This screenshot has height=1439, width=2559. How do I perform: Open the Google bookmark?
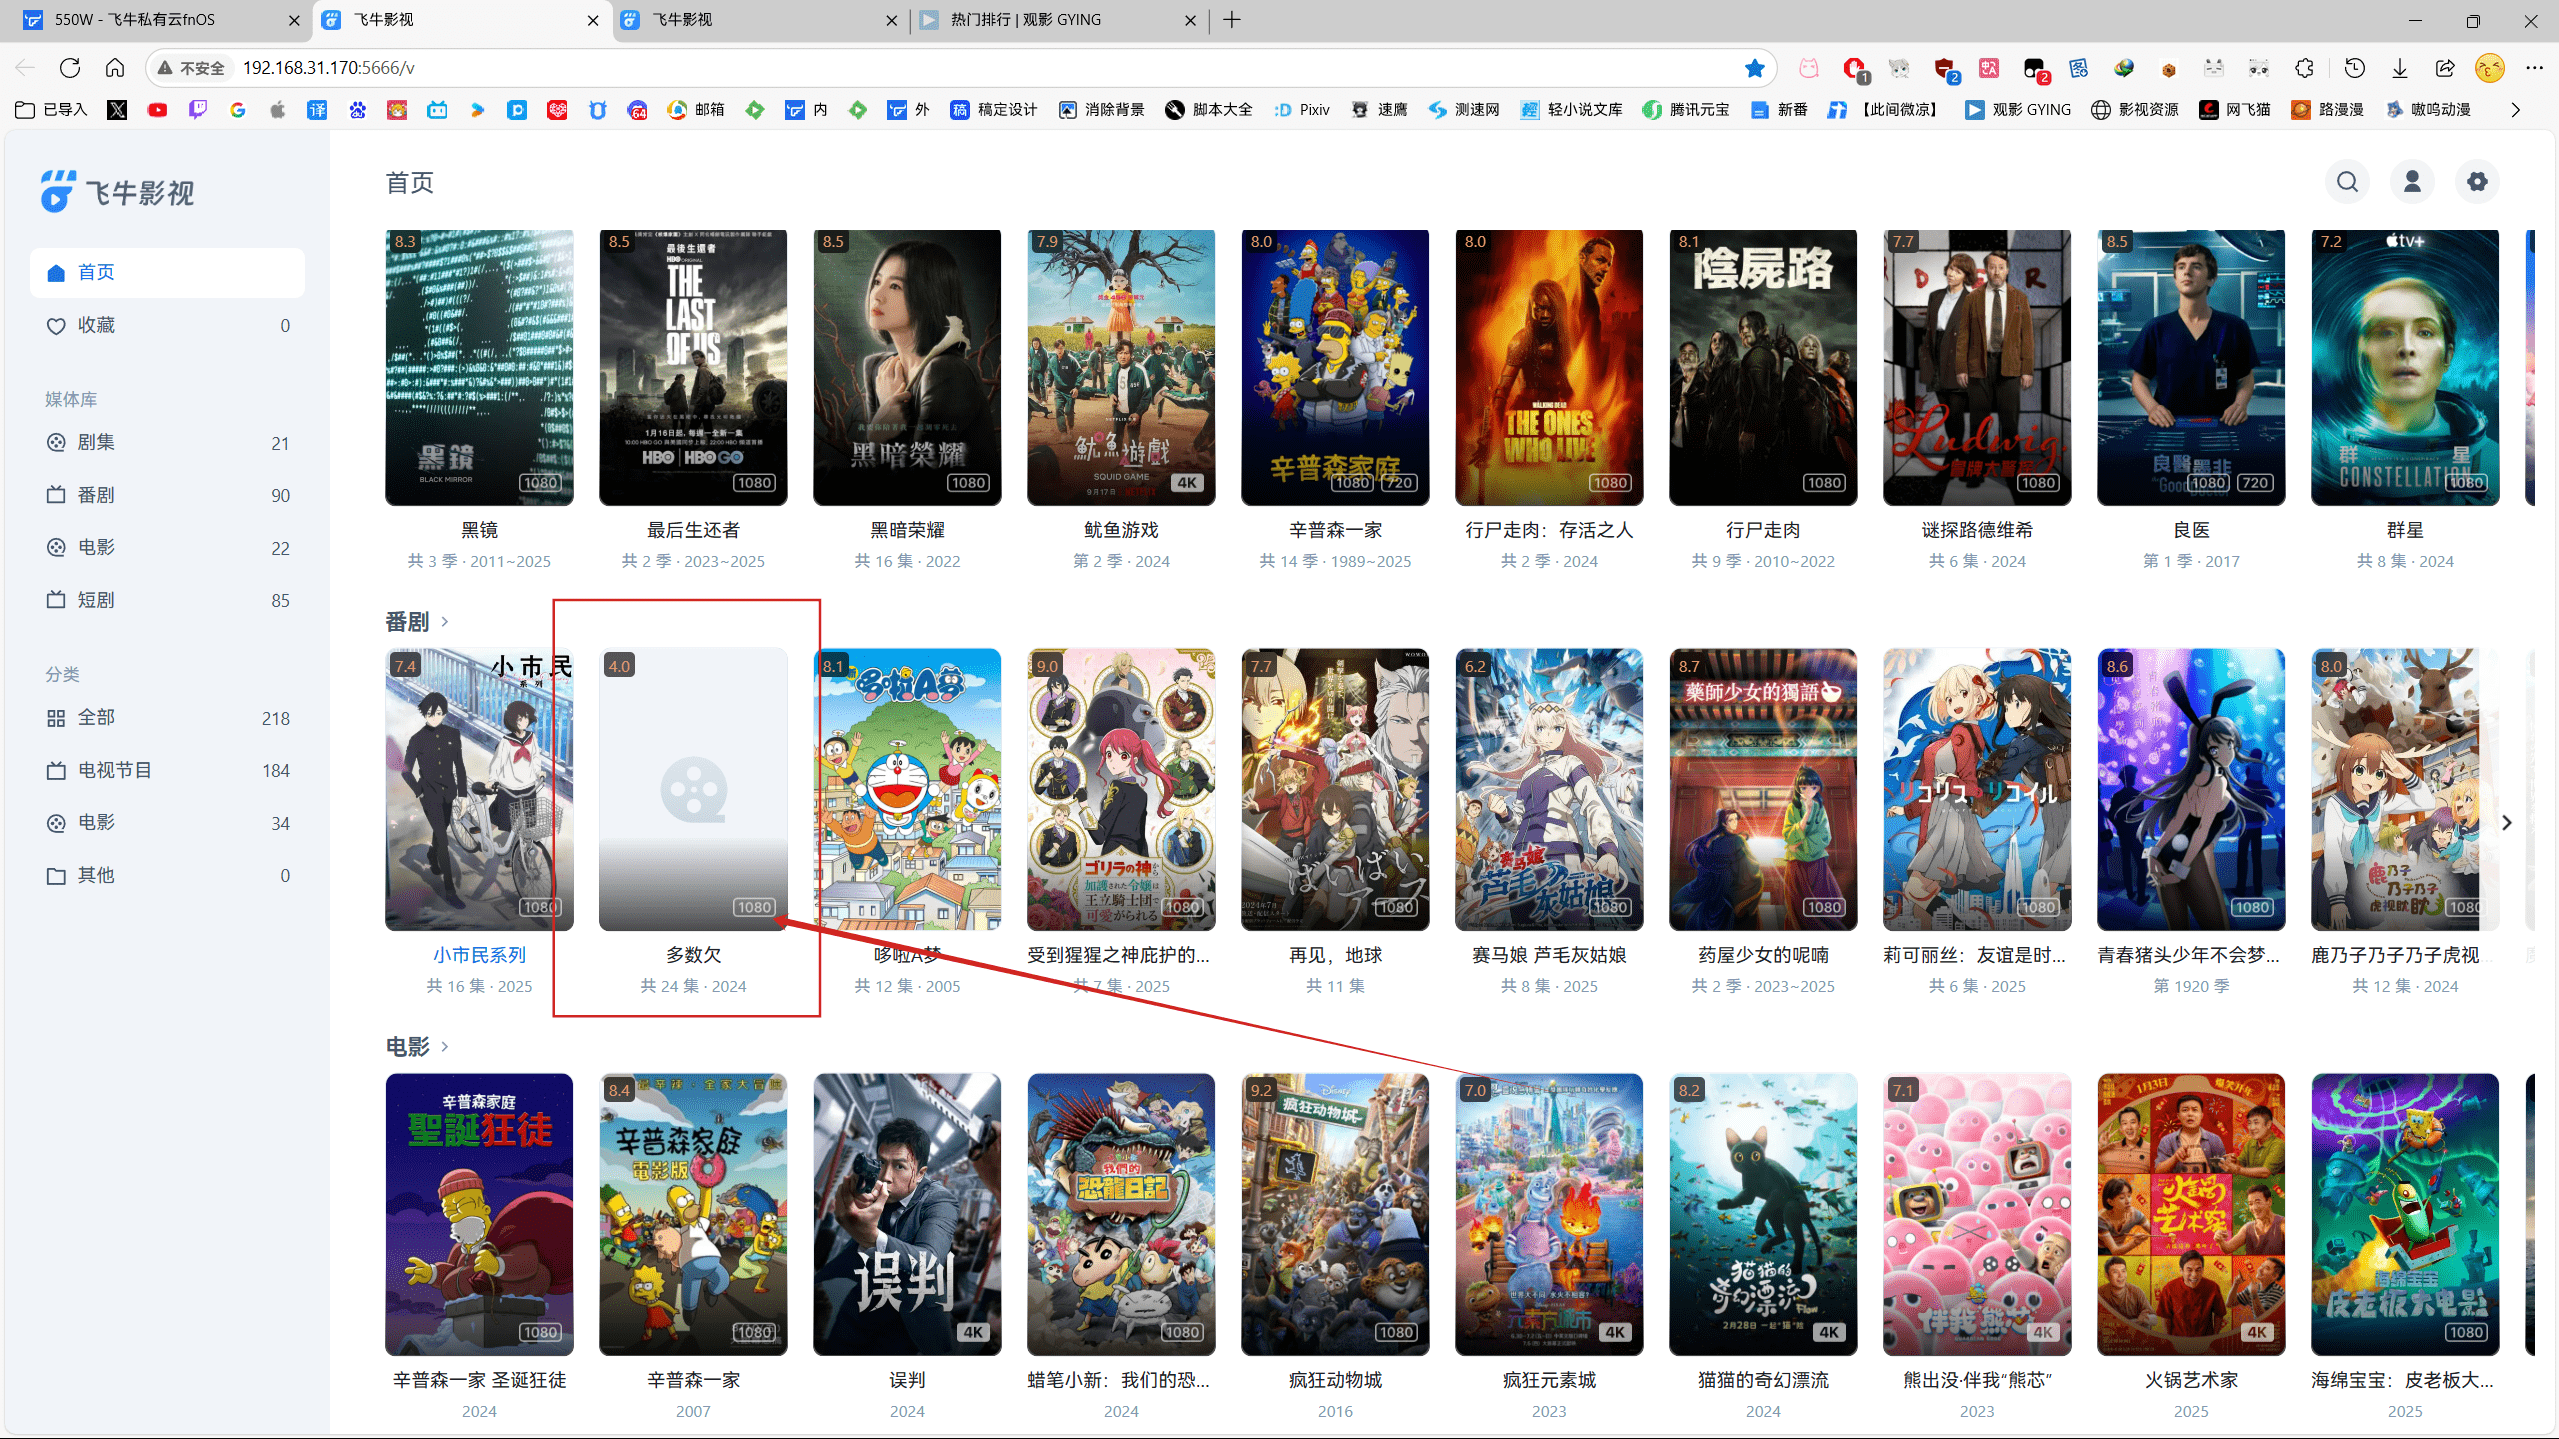tap(237, 110)
